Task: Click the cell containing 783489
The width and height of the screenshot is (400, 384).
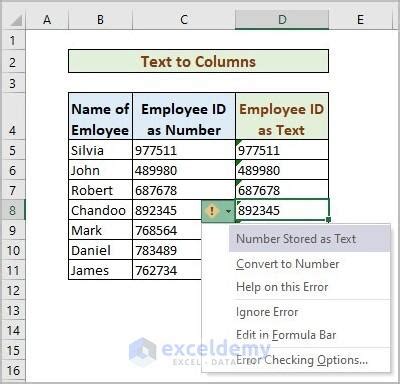Action: (x=167, y=250)
